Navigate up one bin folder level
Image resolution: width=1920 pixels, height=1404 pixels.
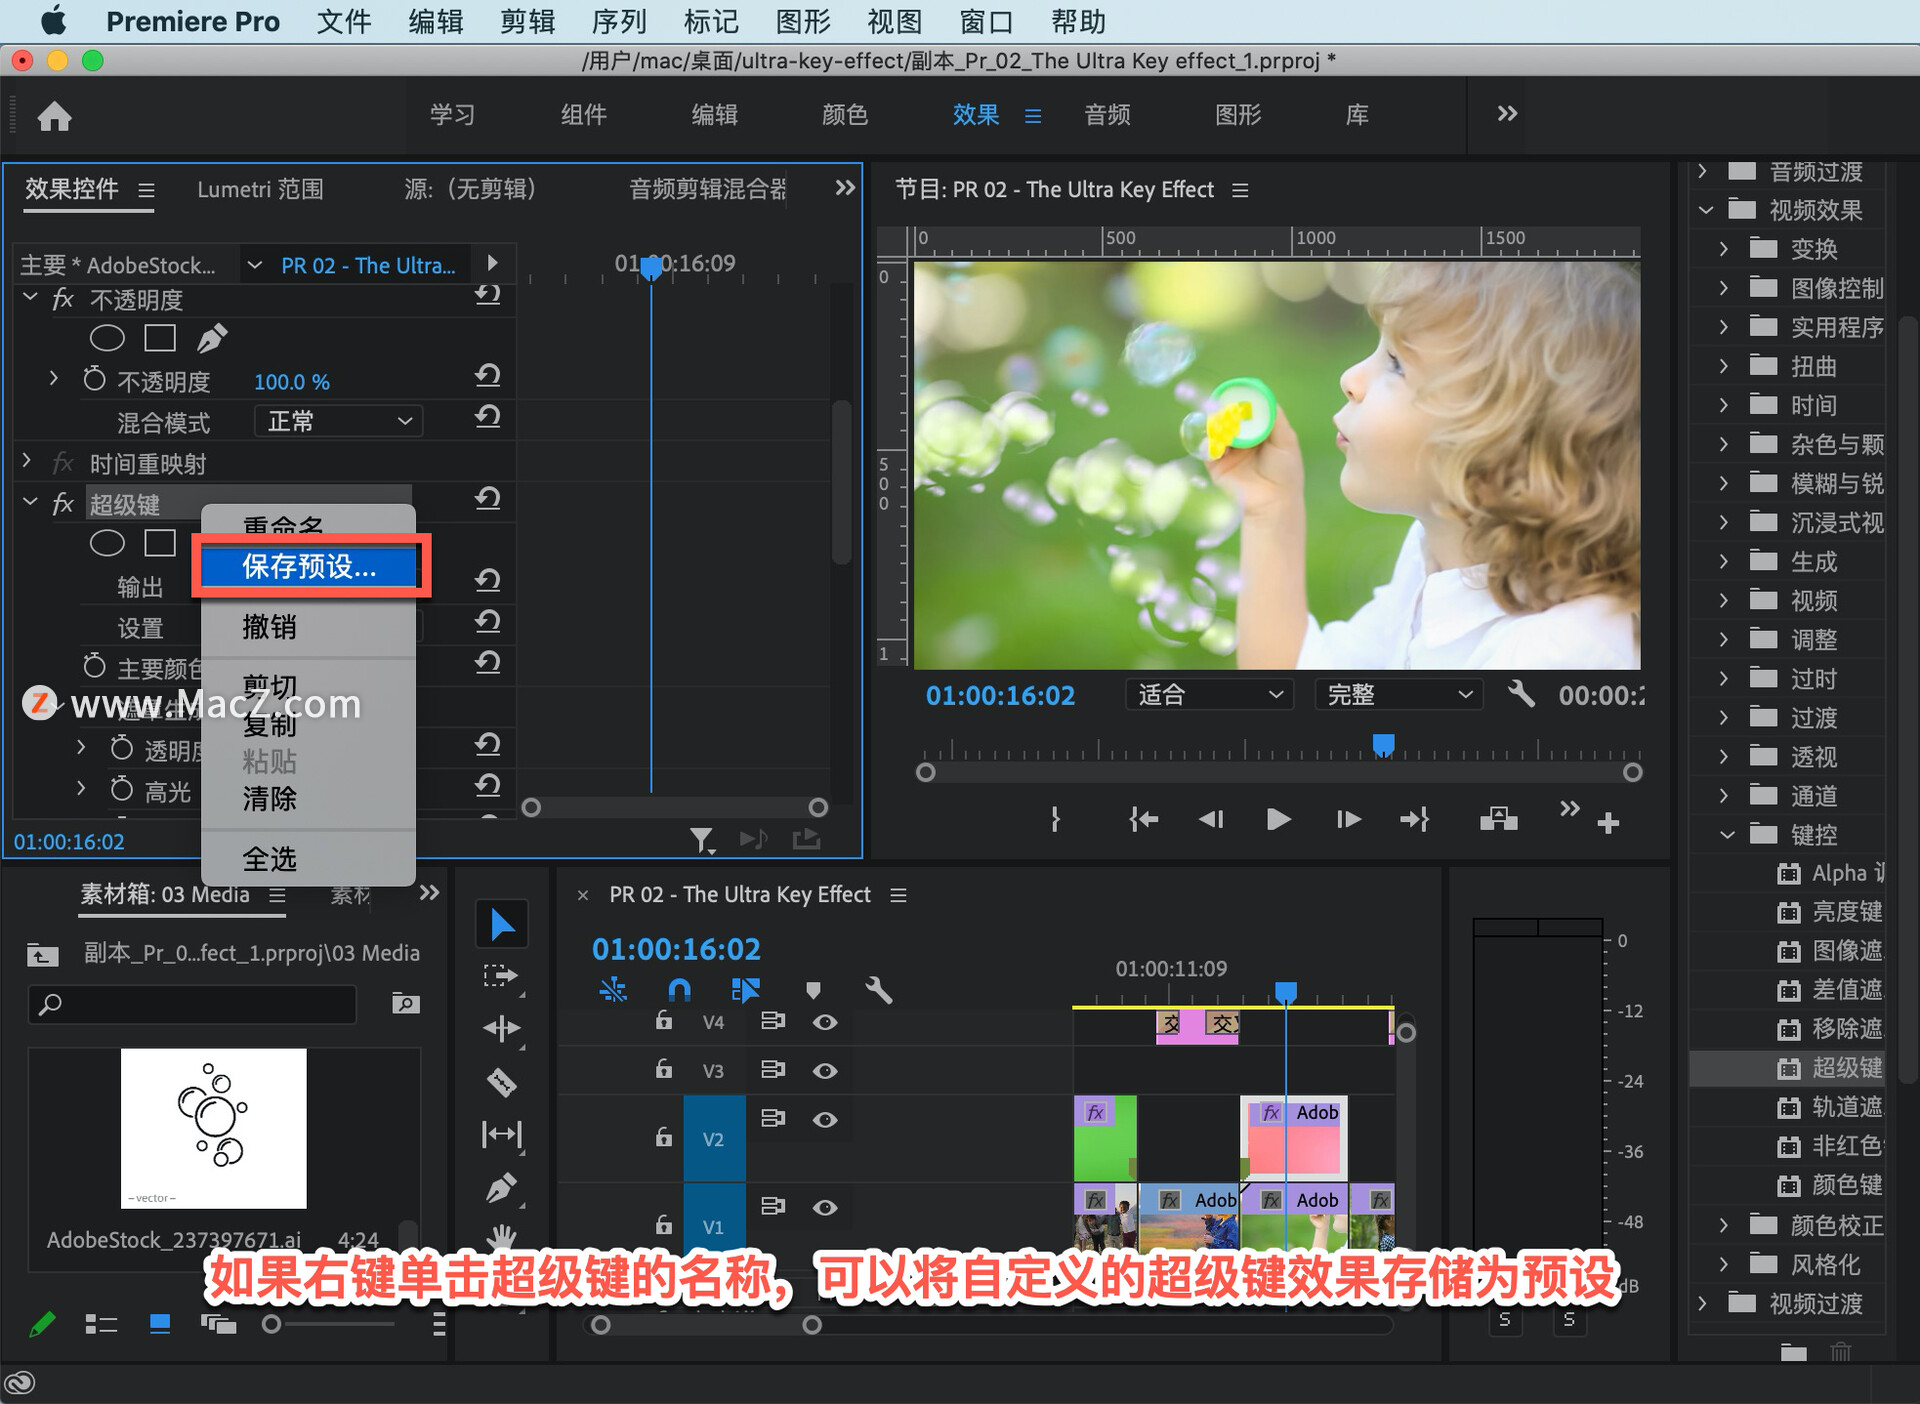(42, 954)
